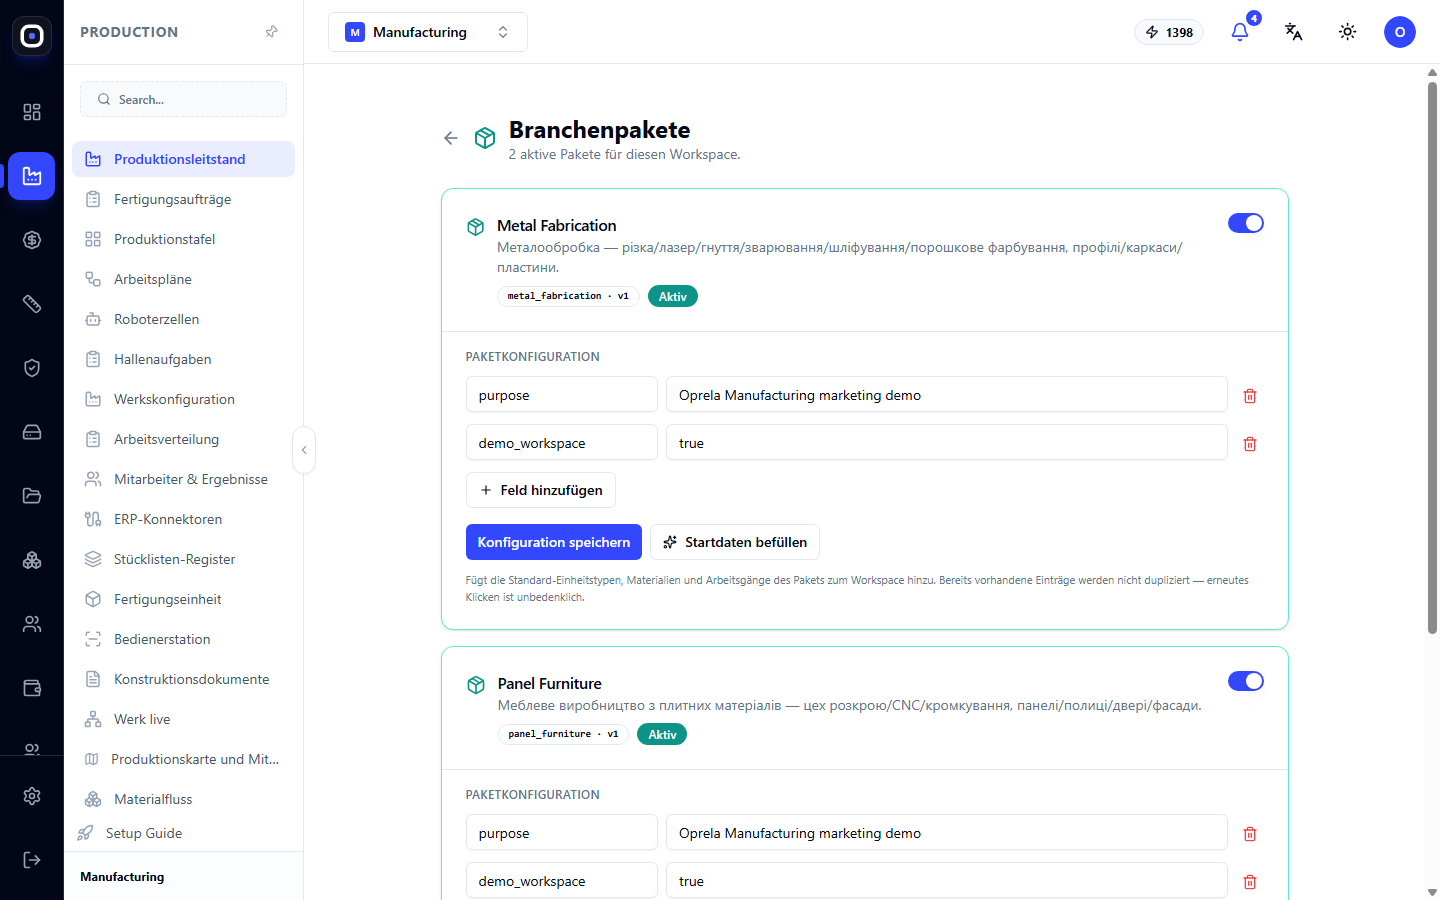Click Startdaten befüllen button
The height and width of the screenshot is (900, 1440).
735,542
